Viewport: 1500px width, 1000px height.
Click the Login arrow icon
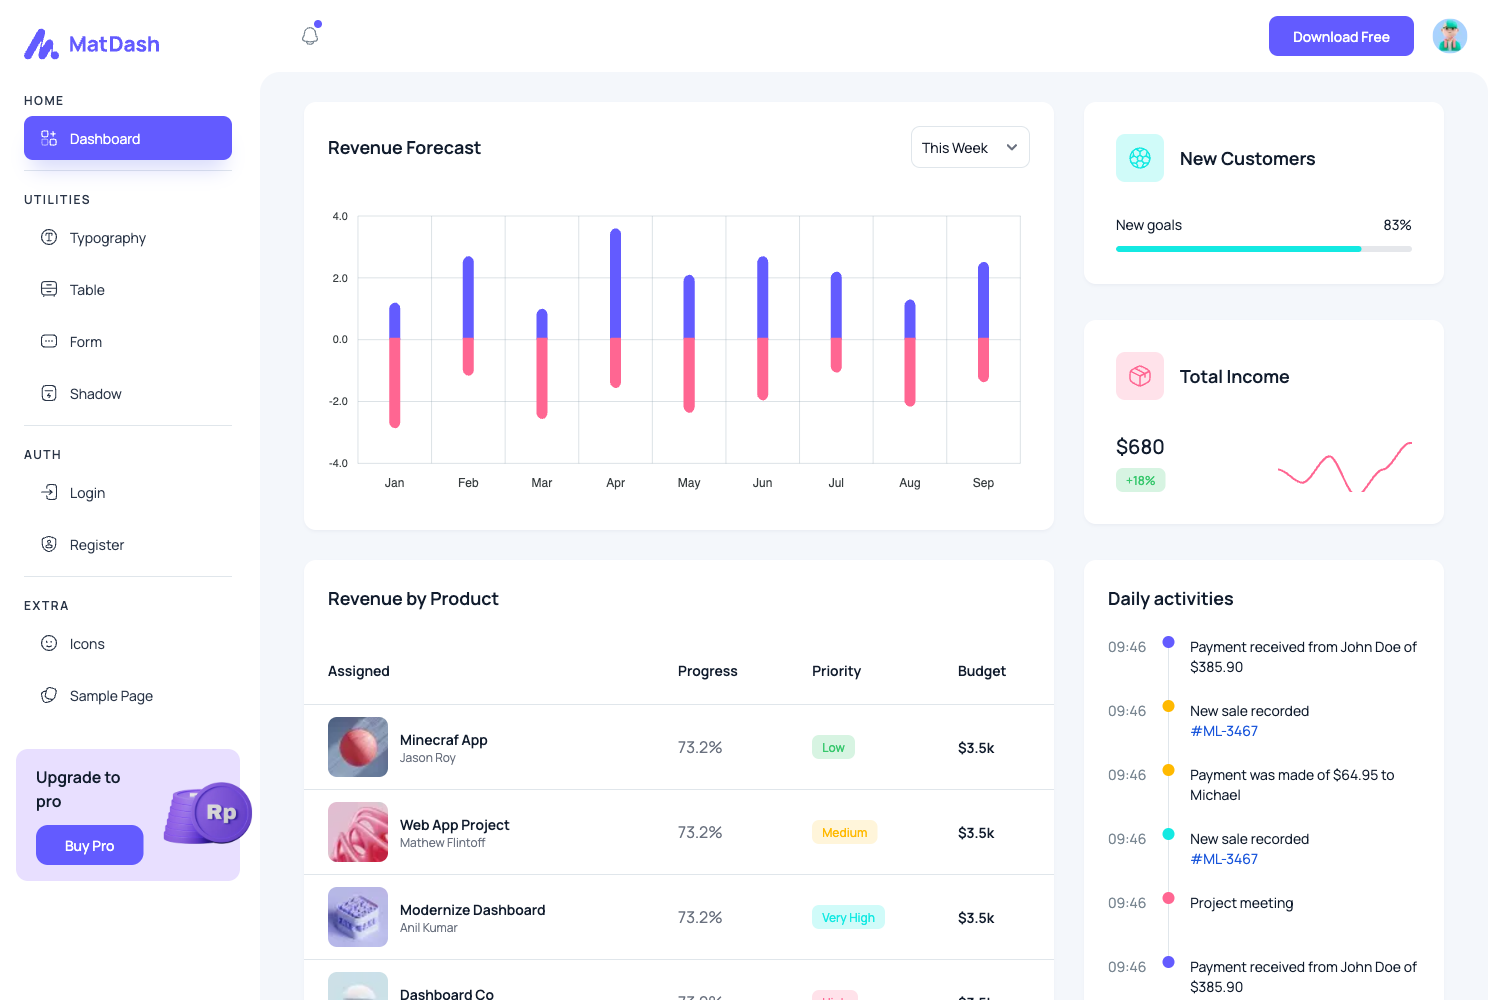tap(49, 492)
